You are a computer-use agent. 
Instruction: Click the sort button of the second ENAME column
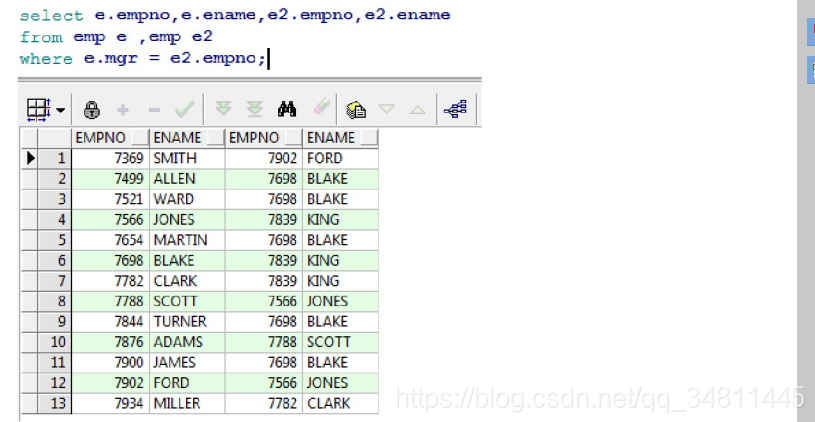tap(369, 138)
